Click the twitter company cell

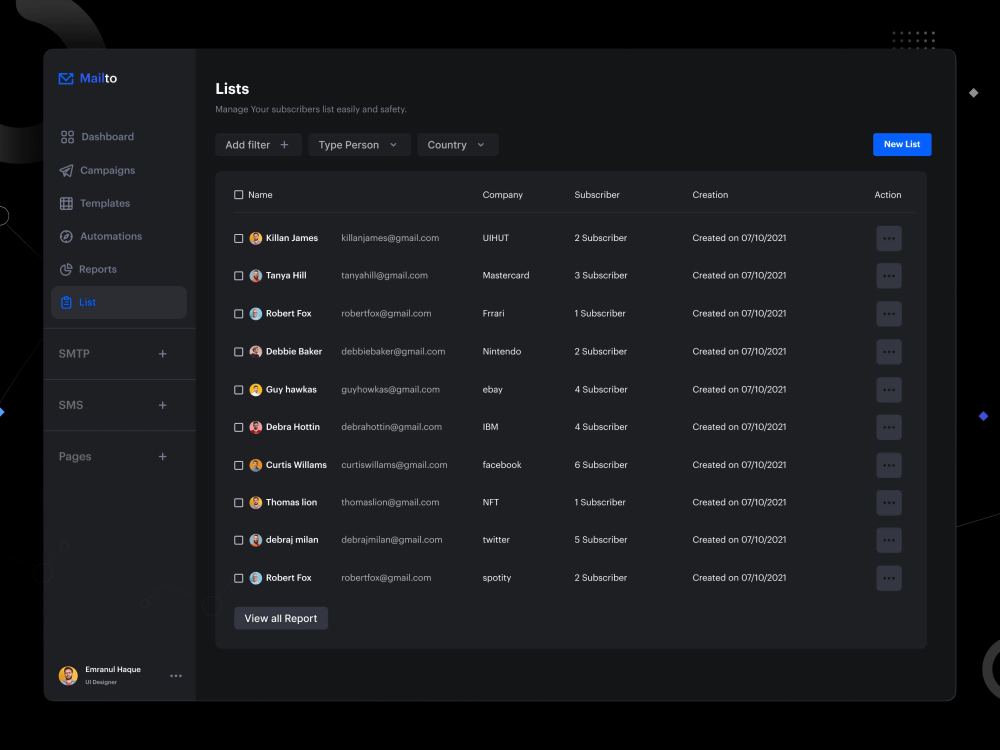(496, 540)
